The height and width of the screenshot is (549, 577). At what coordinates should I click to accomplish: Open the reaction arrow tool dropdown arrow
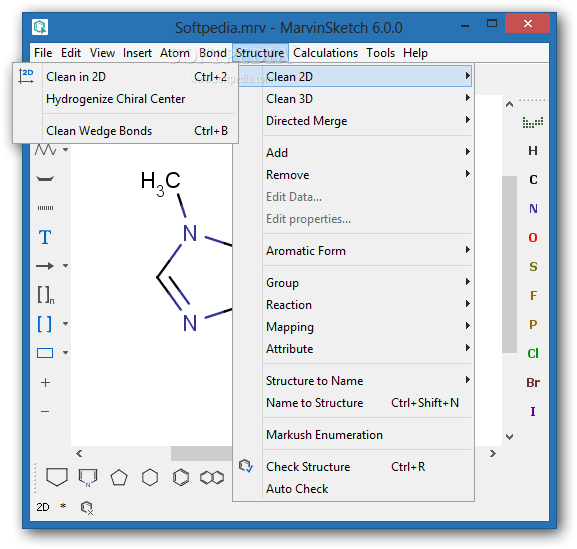[x=66, y=266]
